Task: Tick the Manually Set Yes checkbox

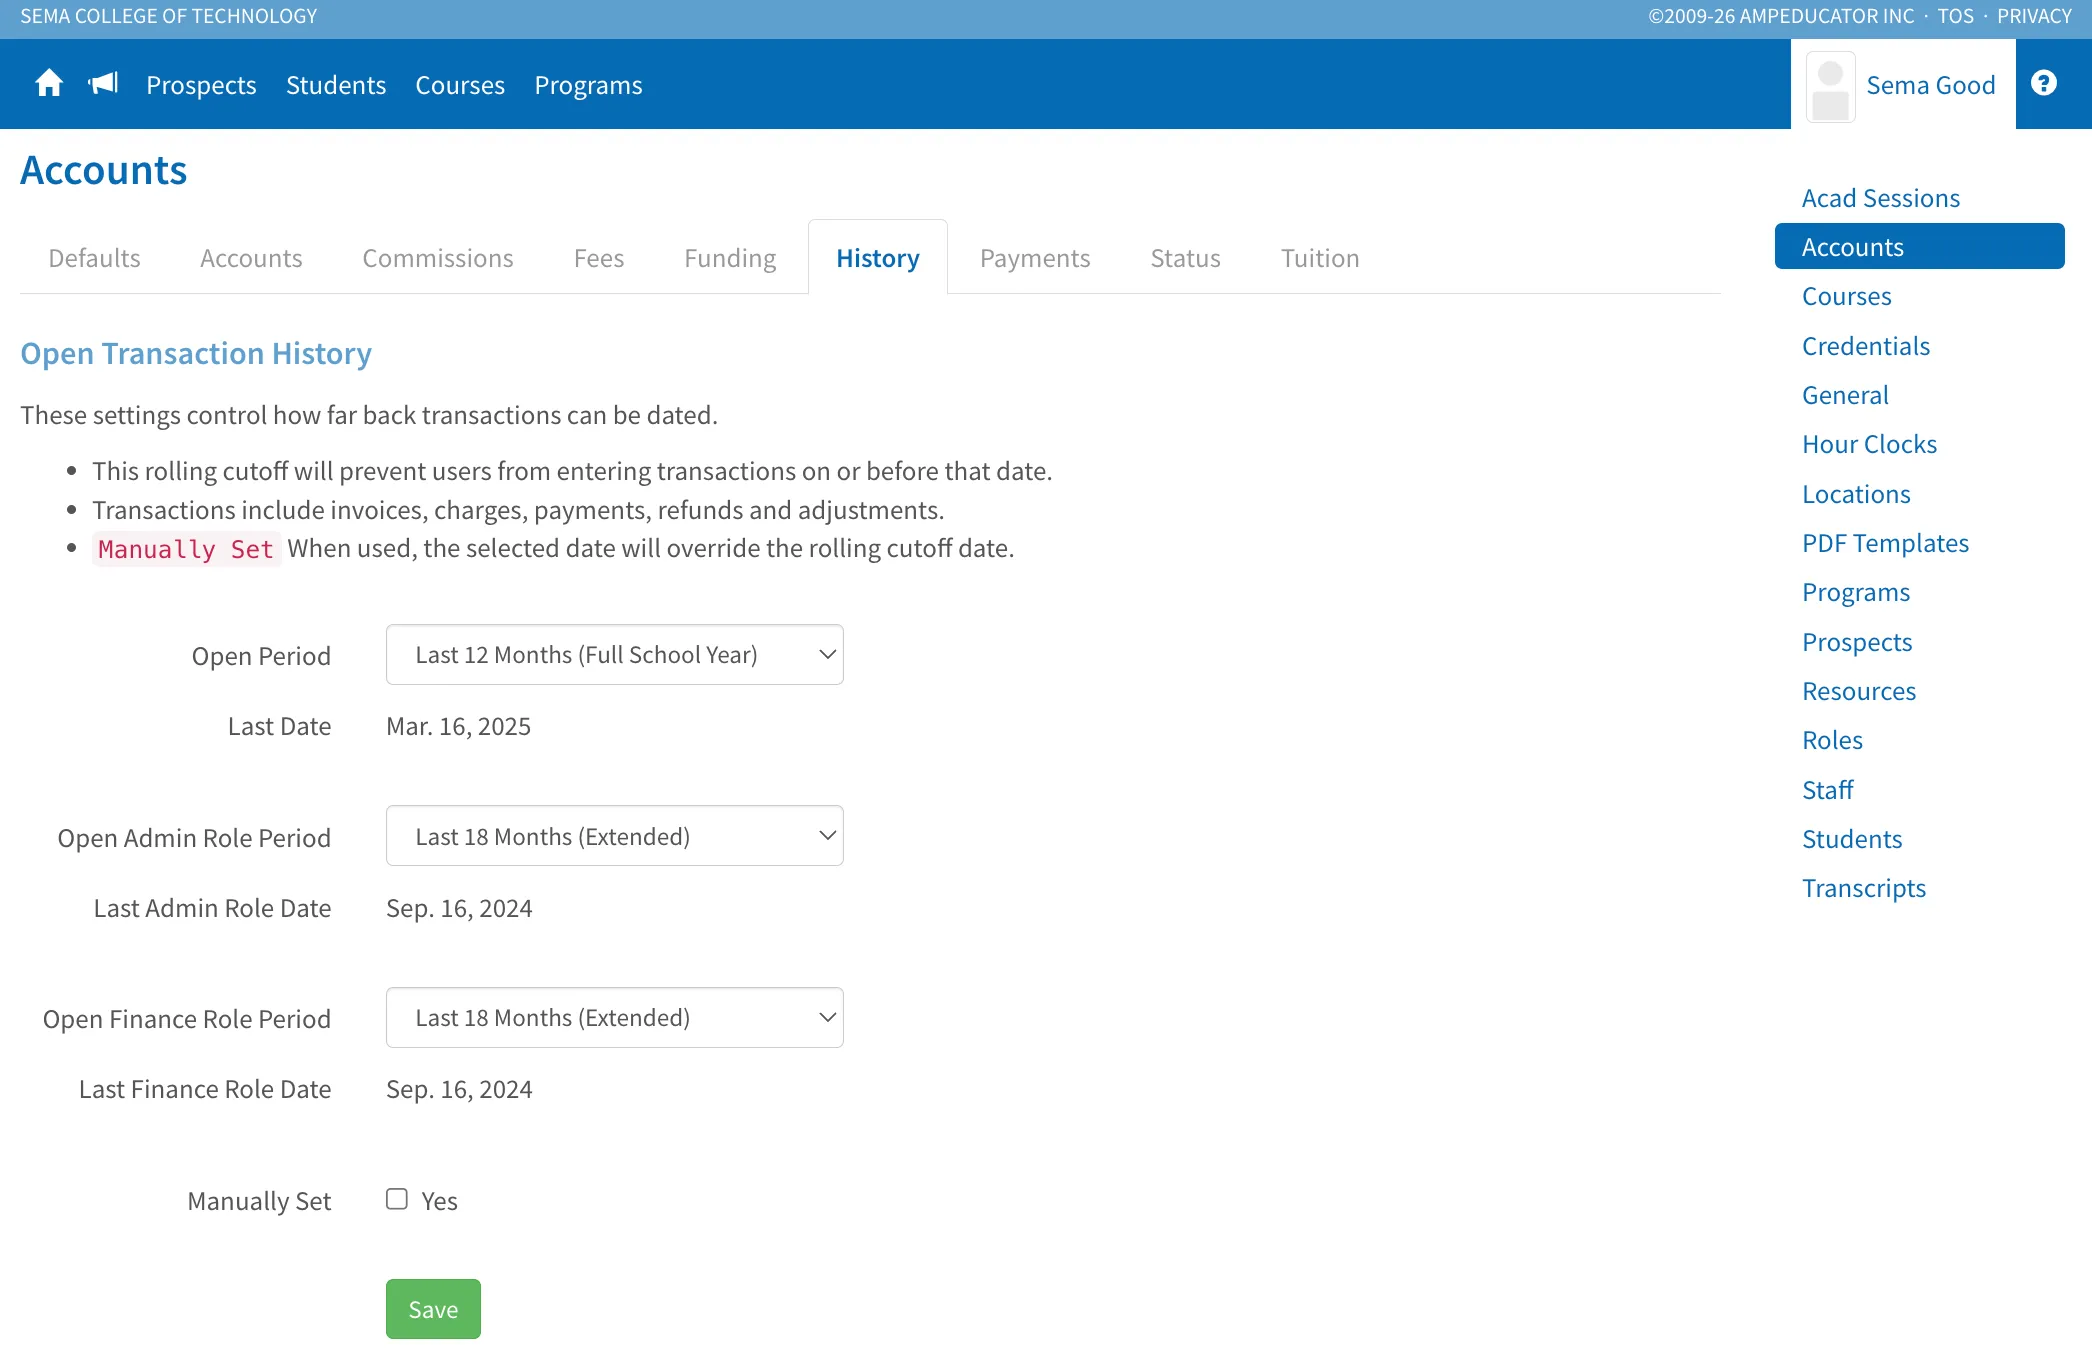Action: tap(397, 1199)
